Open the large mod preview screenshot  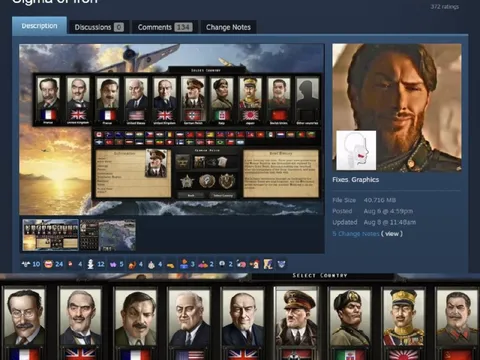point(172,129)
